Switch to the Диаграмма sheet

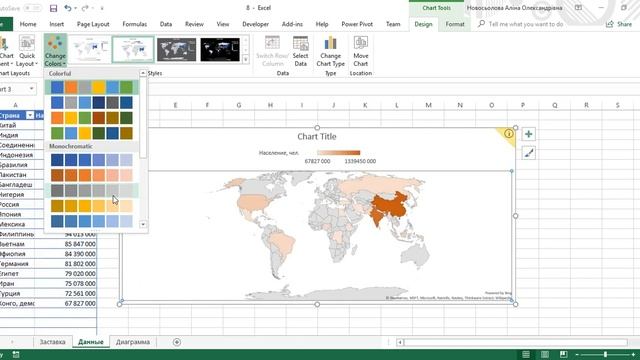(x=133, y=342)
